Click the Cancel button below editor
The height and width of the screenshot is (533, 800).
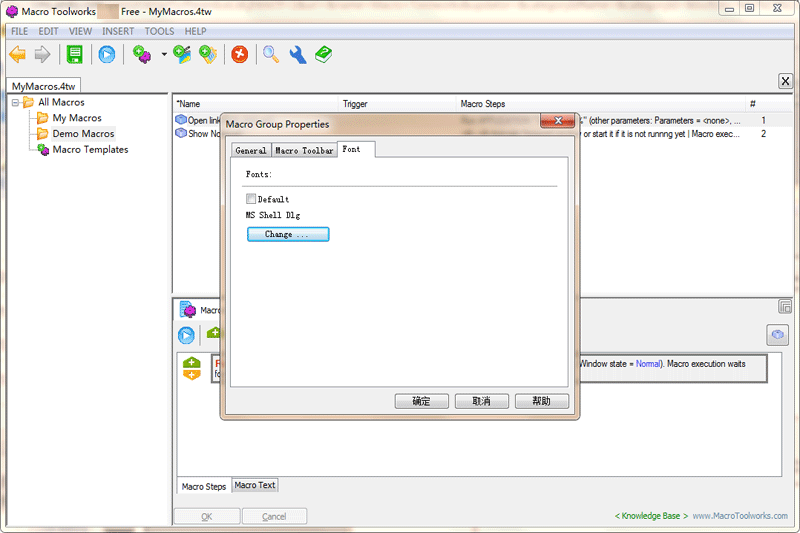(274, 516)
